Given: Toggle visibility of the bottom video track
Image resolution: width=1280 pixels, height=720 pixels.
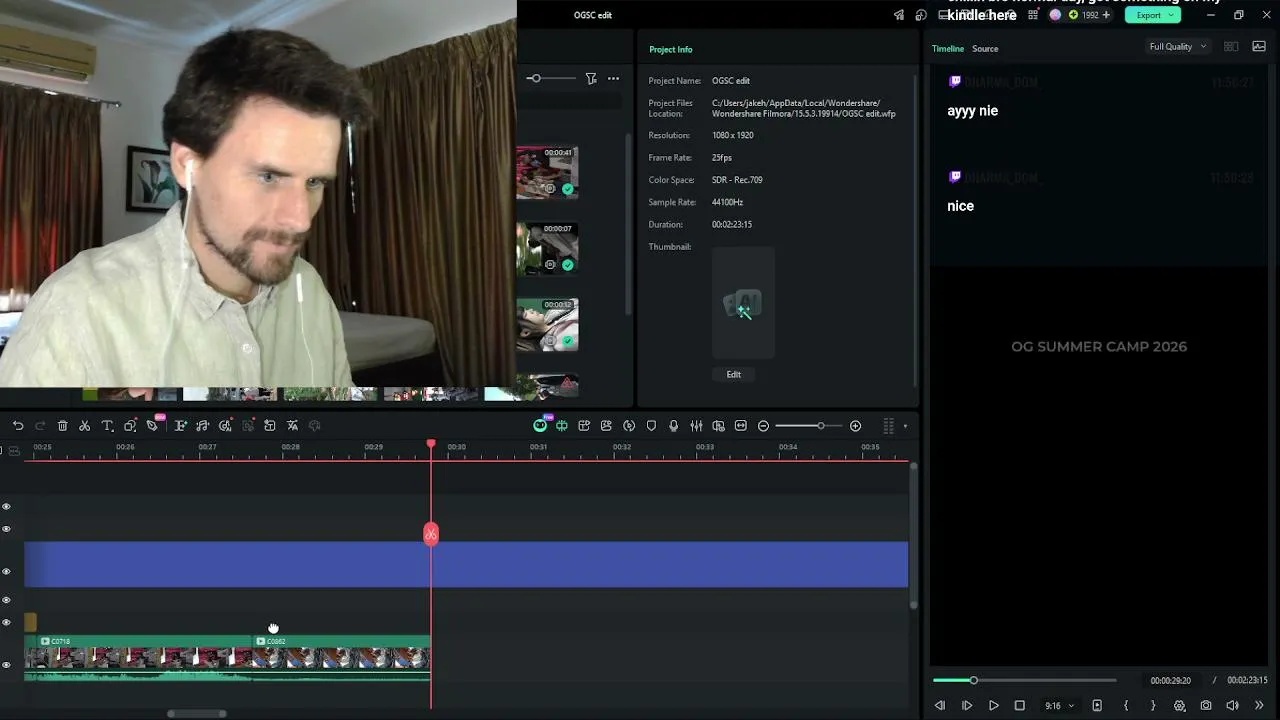Looking at the screenshot, I should click(x=6, y=665).
